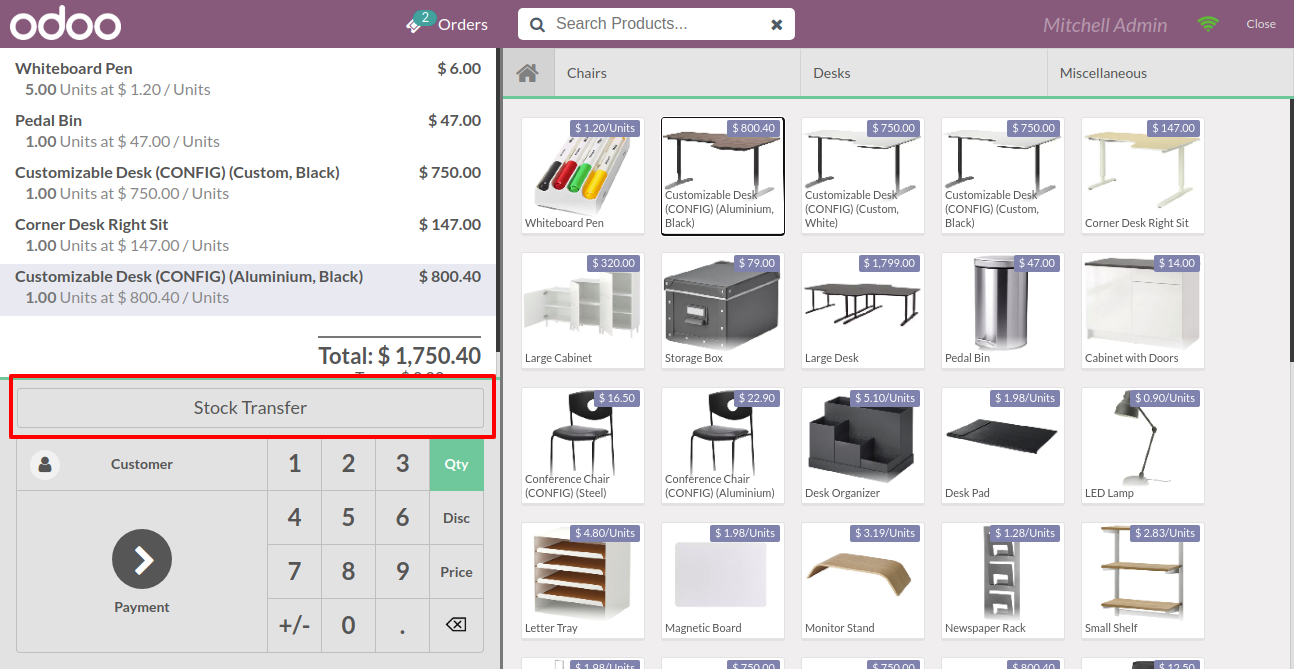Select the Customer button

coord(142,464)
